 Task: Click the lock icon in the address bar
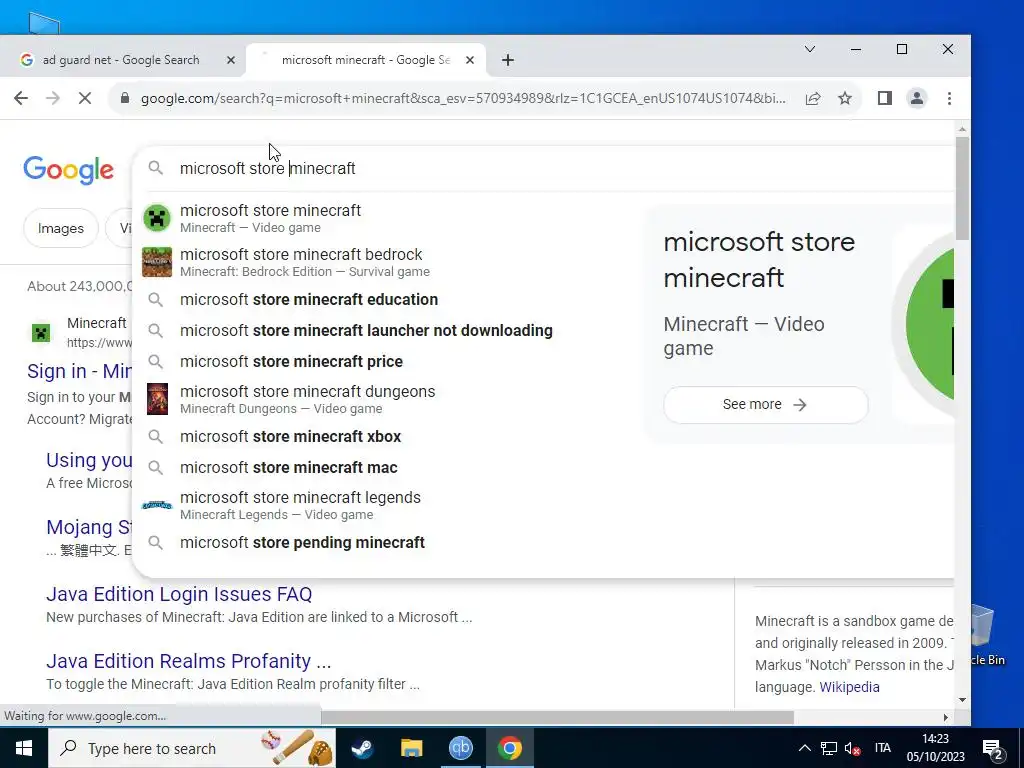pyautogui.click(x=125, y=99)
